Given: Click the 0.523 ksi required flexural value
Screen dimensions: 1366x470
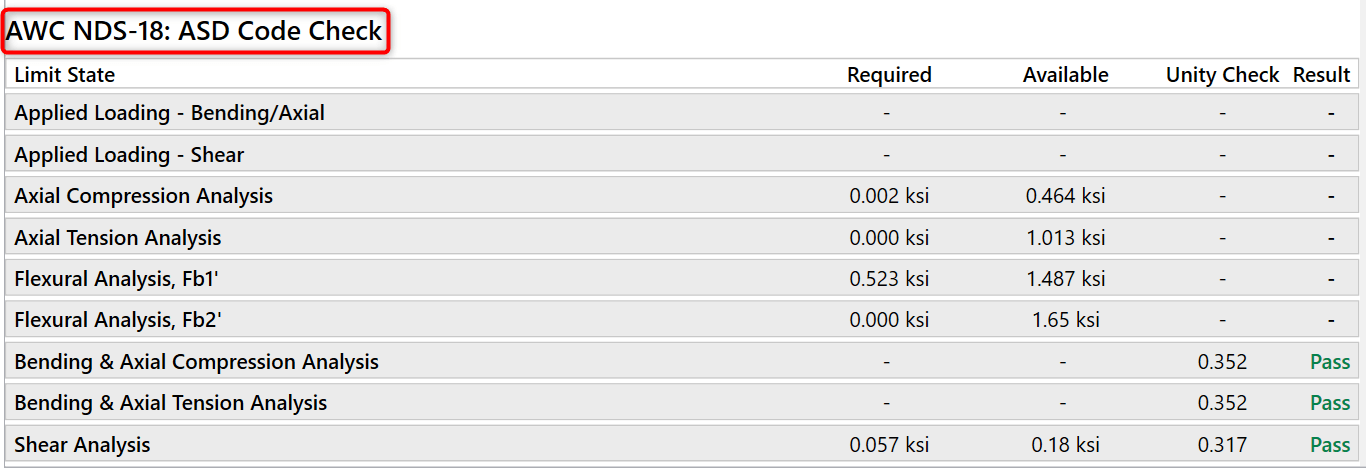Looking at the screenshot, I should pyautogui.click(x=889, y=279).
